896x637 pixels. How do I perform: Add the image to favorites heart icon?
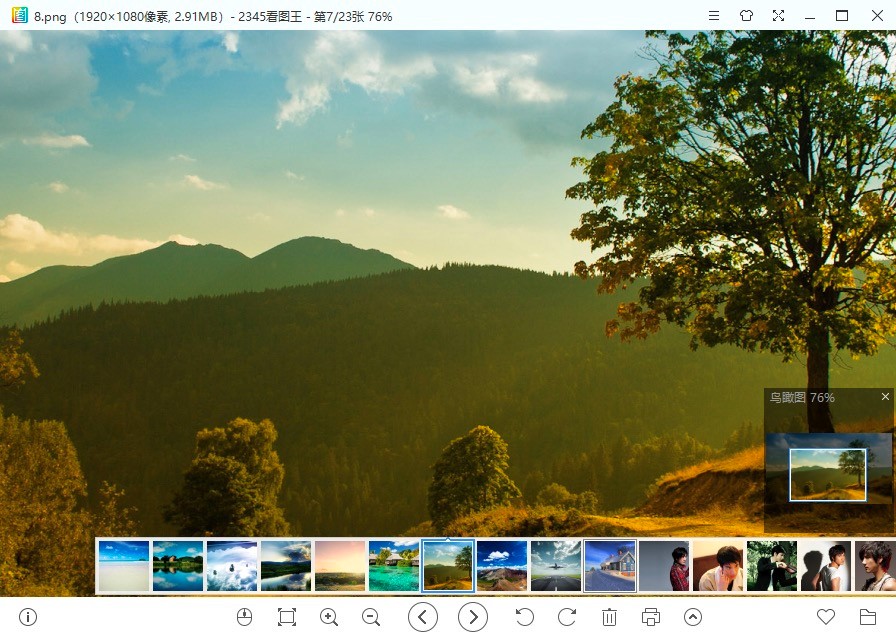(826, 616)
